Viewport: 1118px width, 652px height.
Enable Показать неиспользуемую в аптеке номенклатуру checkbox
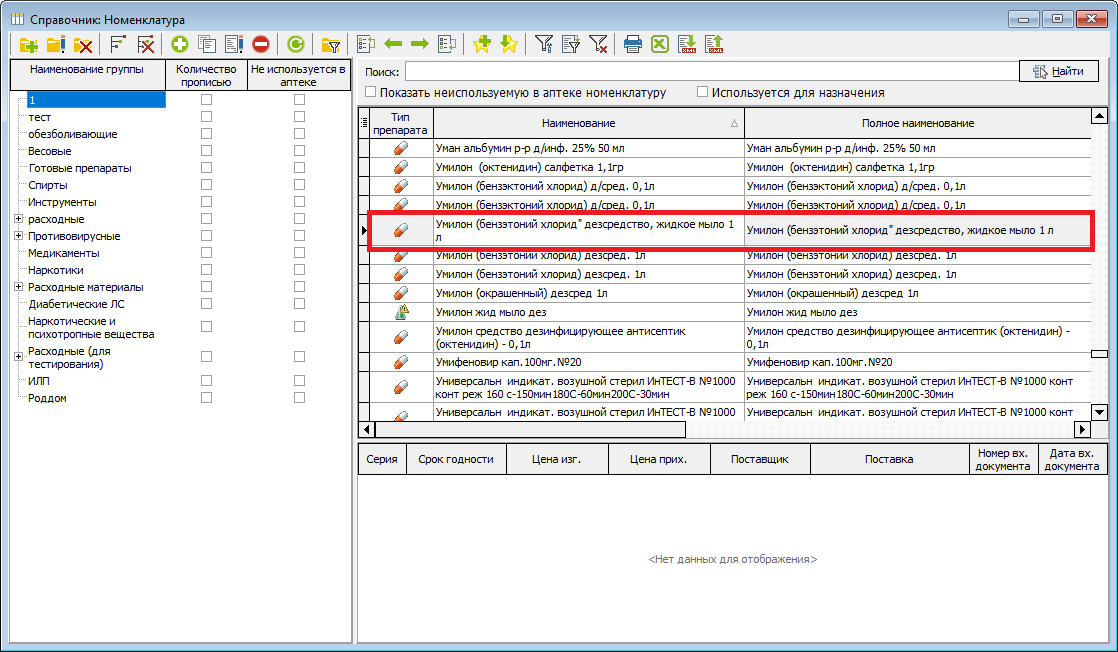coord(371,92)
